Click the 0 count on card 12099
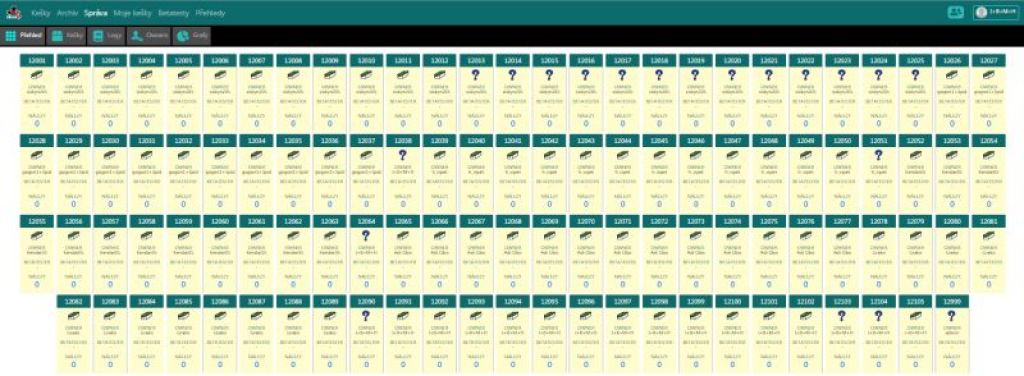This screenshot has width=1024, height=376. pos(696,364)
